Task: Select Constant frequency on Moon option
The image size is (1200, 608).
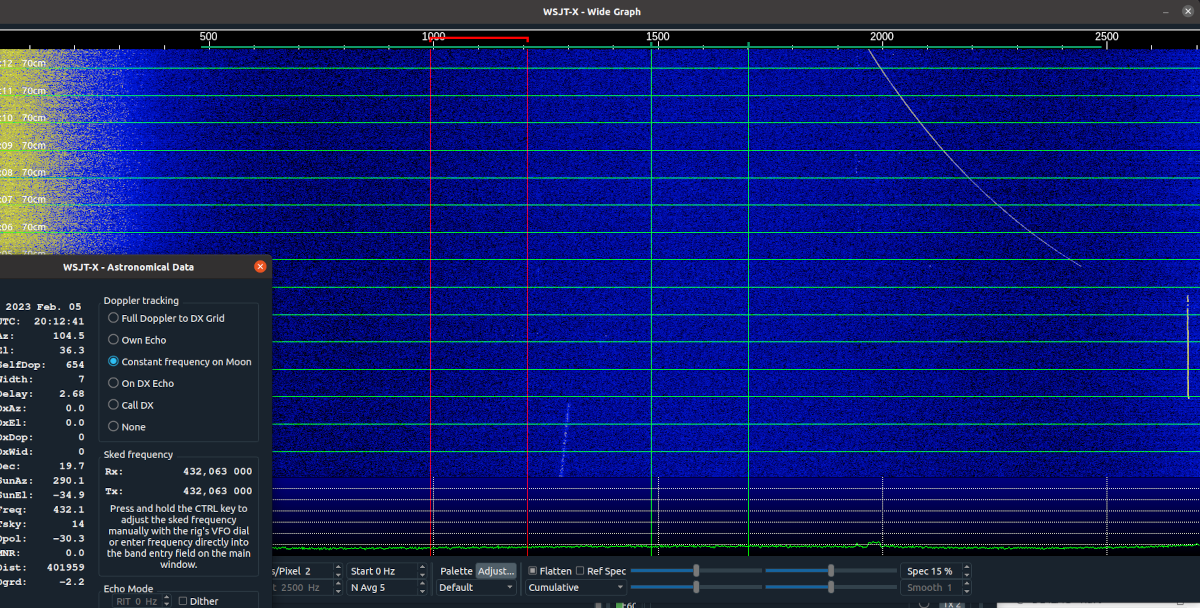Action: coord(180,362)
